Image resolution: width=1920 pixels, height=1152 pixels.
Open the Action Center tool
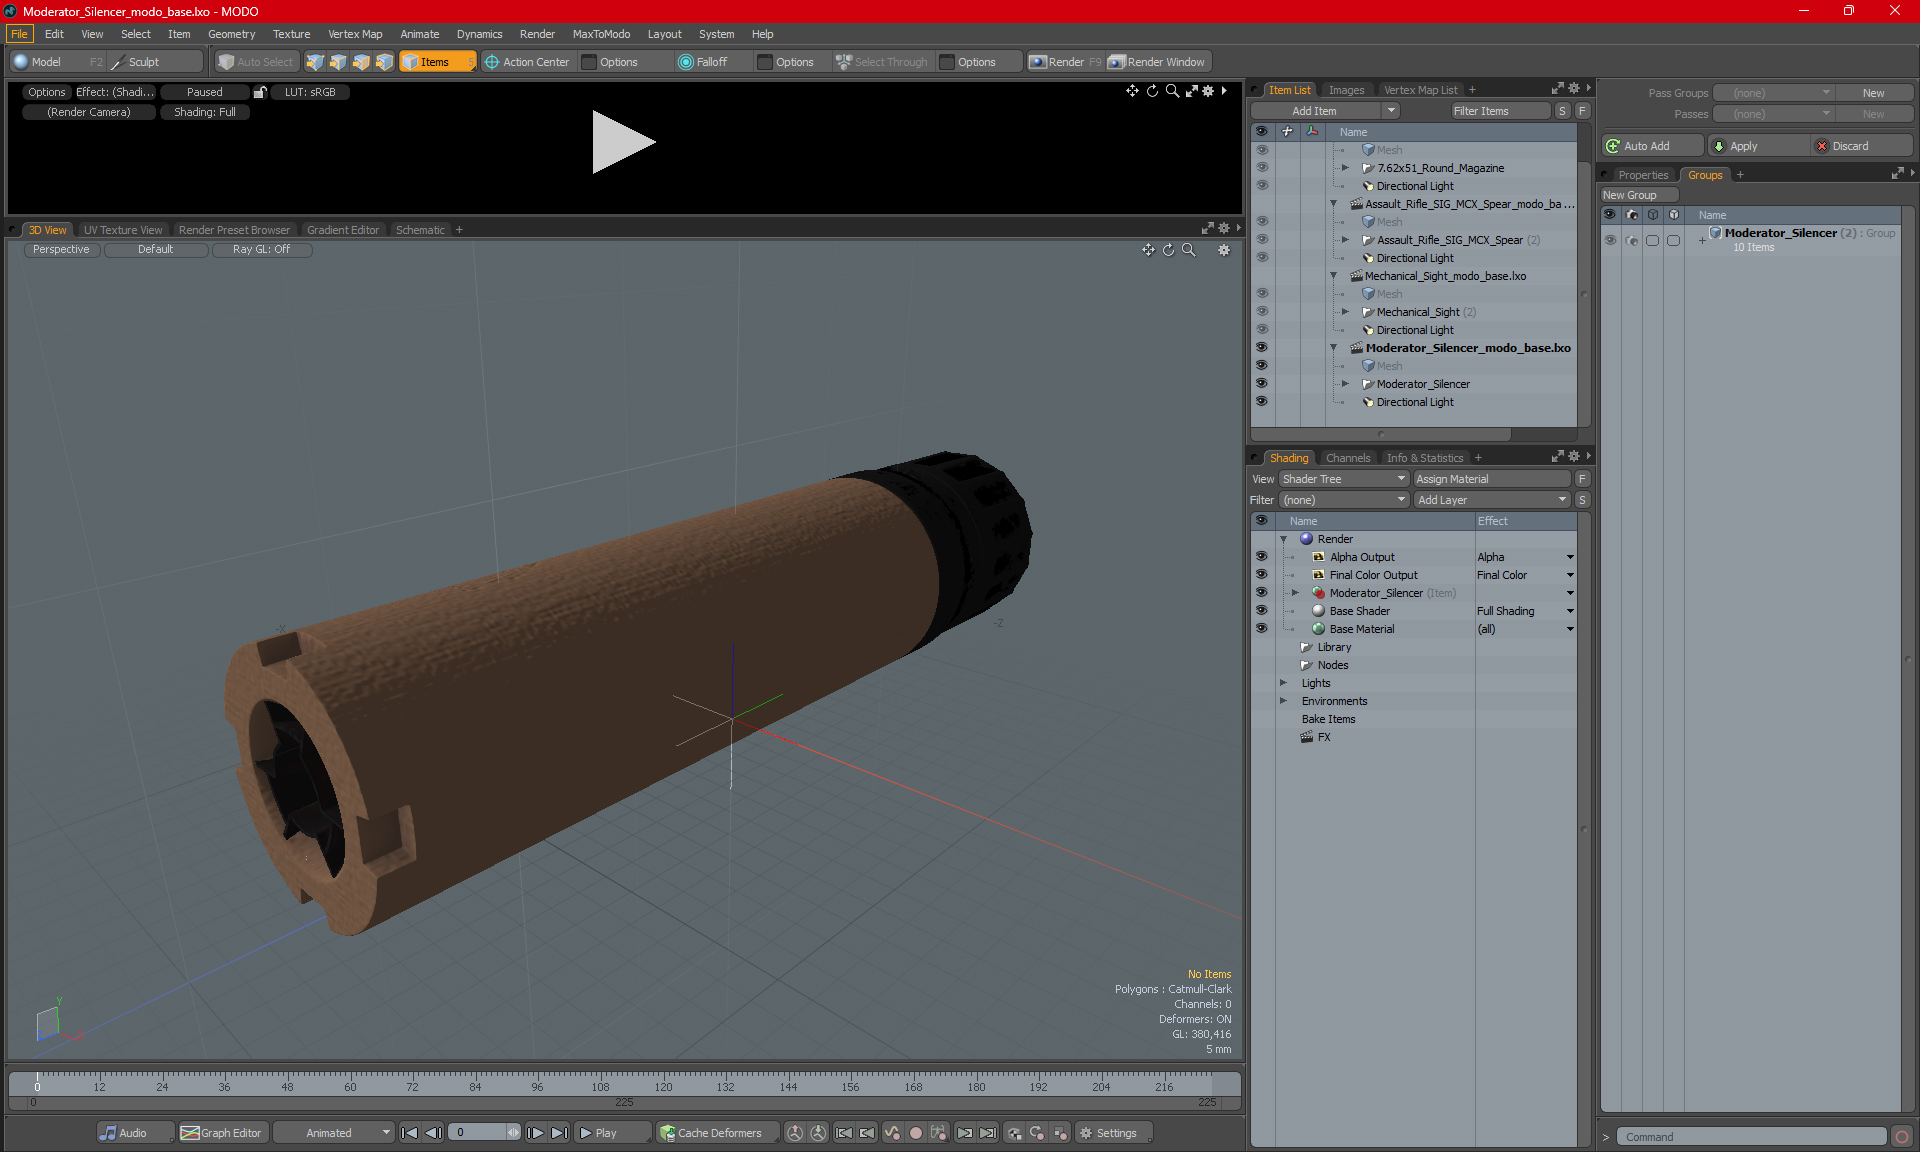(527, 62)
